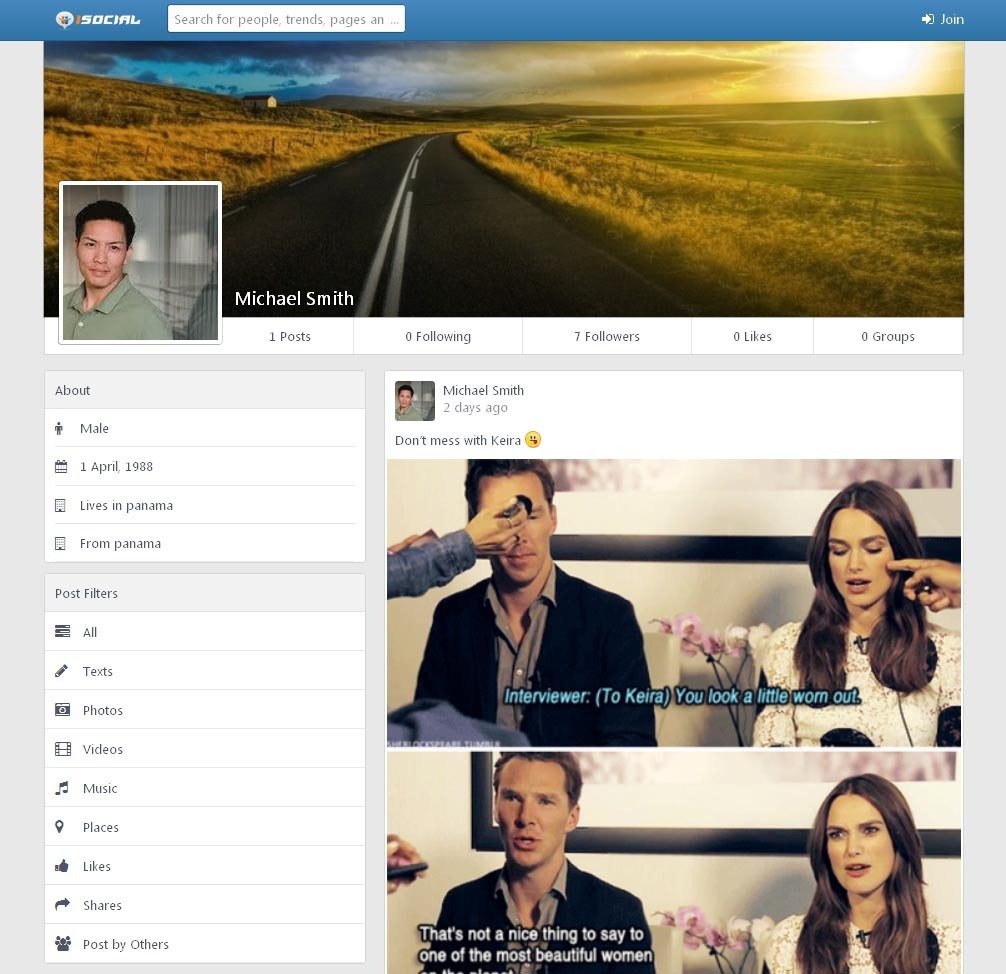This screenshot has width=1006, height=974.
Task: Switch to the Following tab
Action: pos(437,336)
